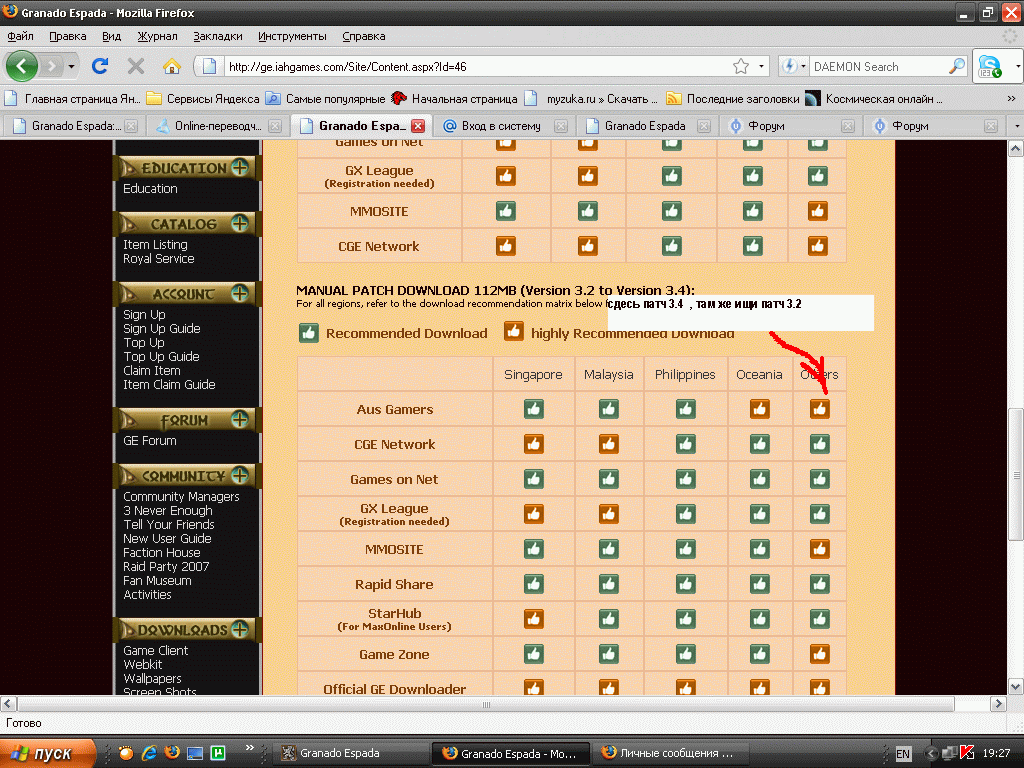Click the Stop loading X icon

coord(136,66)
